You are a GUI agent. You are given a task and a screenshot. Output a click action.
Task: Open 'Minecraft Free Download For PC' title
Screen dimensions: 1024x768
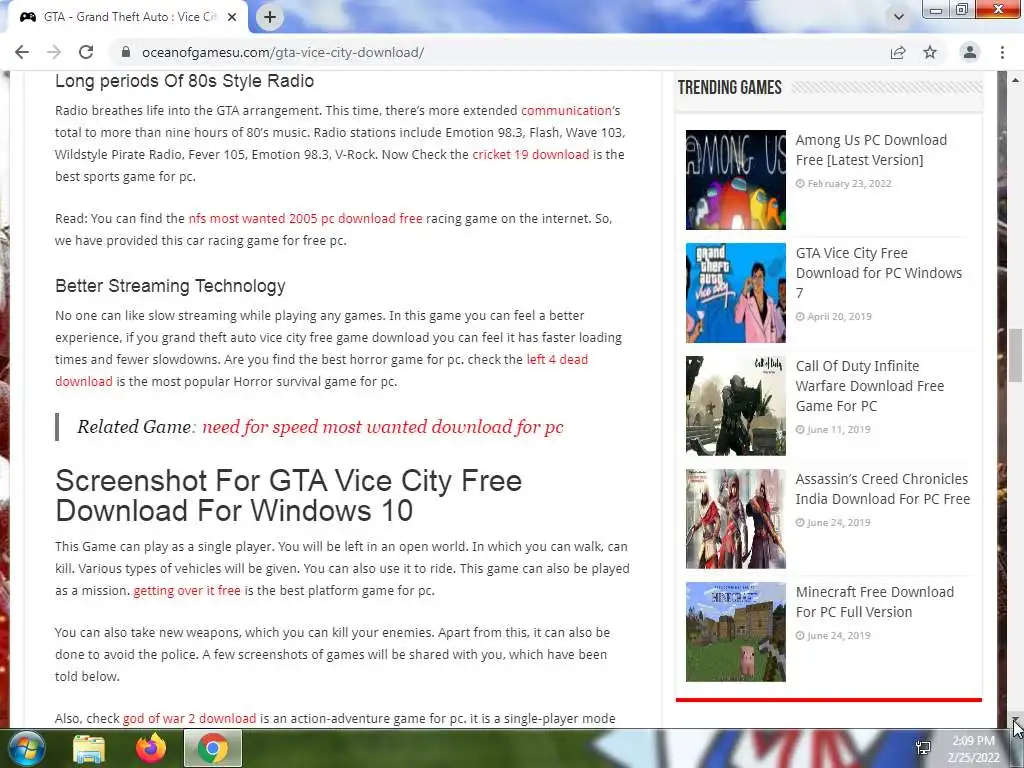874,602
